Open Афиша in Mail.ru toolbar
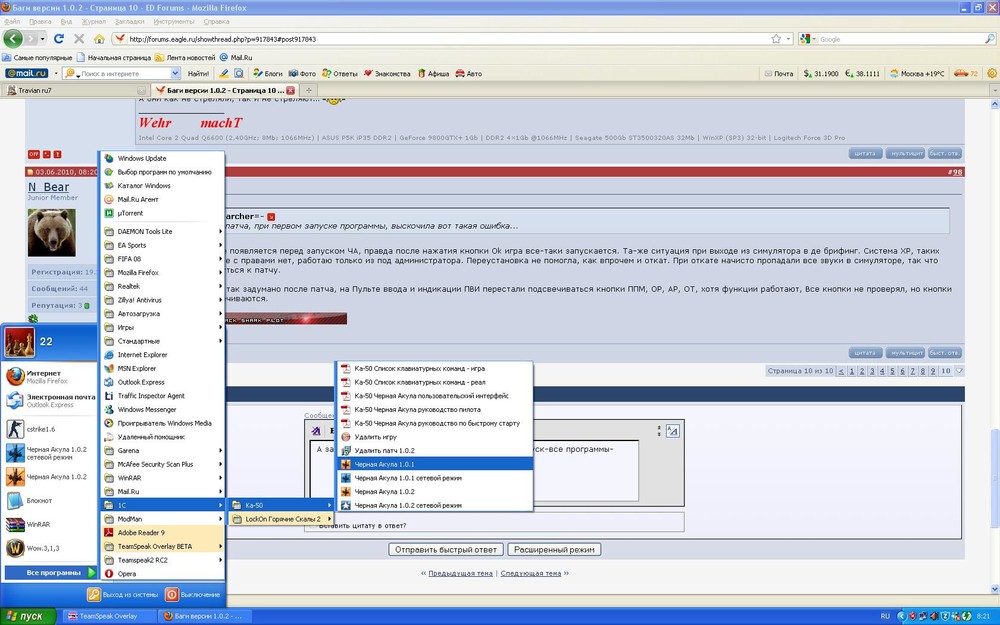 433,73
